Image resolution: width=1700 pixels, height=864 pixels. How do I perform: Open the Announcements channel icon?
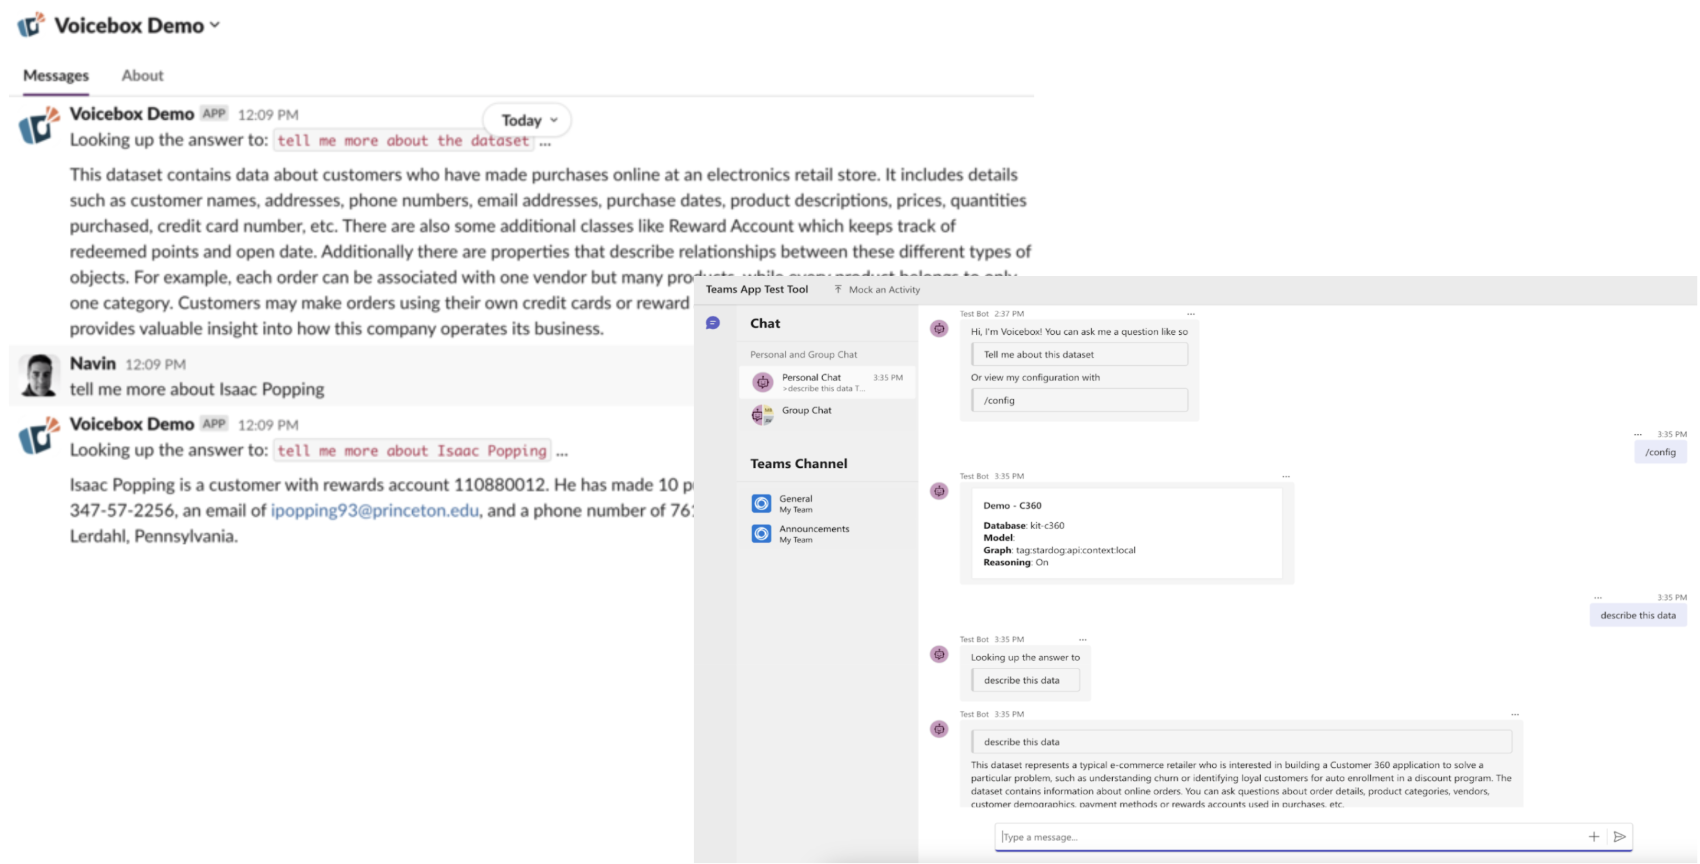pos(761,534)
